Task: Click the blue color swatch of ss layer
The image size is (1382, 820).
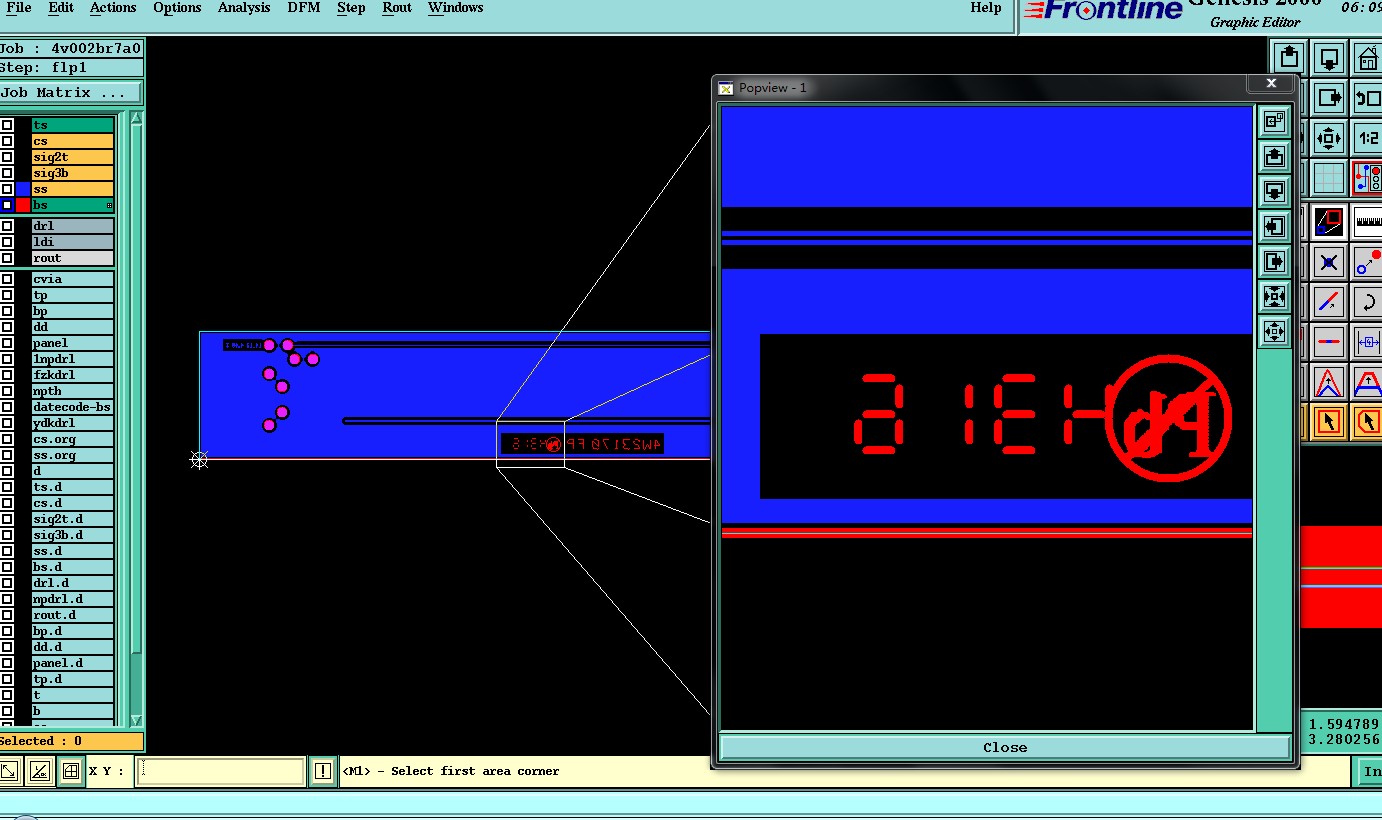Action: coord(23,189)
